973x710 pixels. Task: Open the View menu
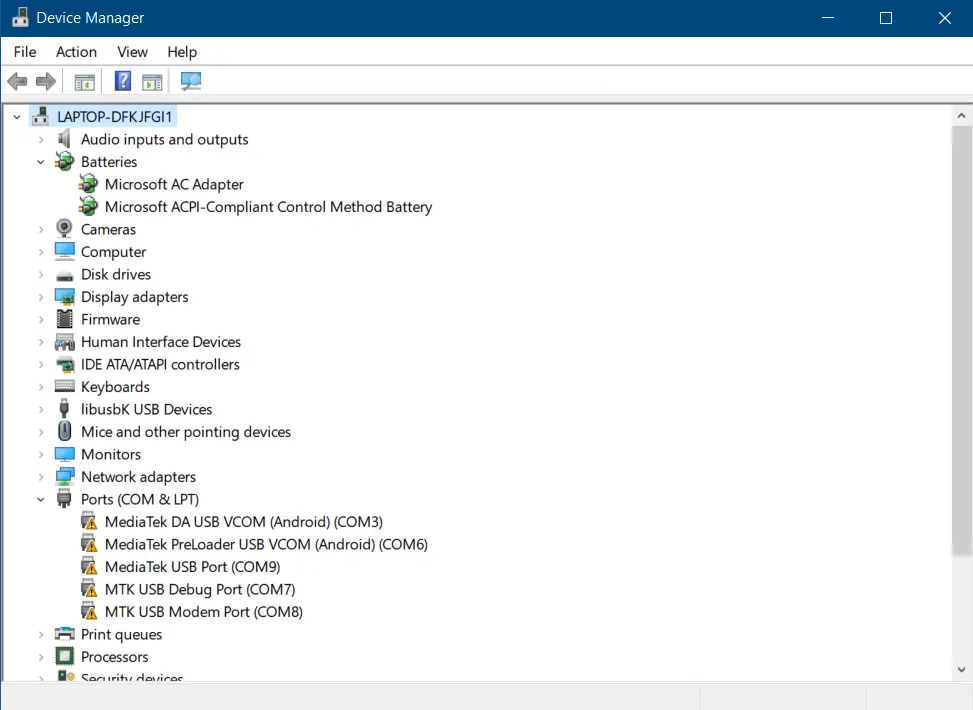(132, 51)
